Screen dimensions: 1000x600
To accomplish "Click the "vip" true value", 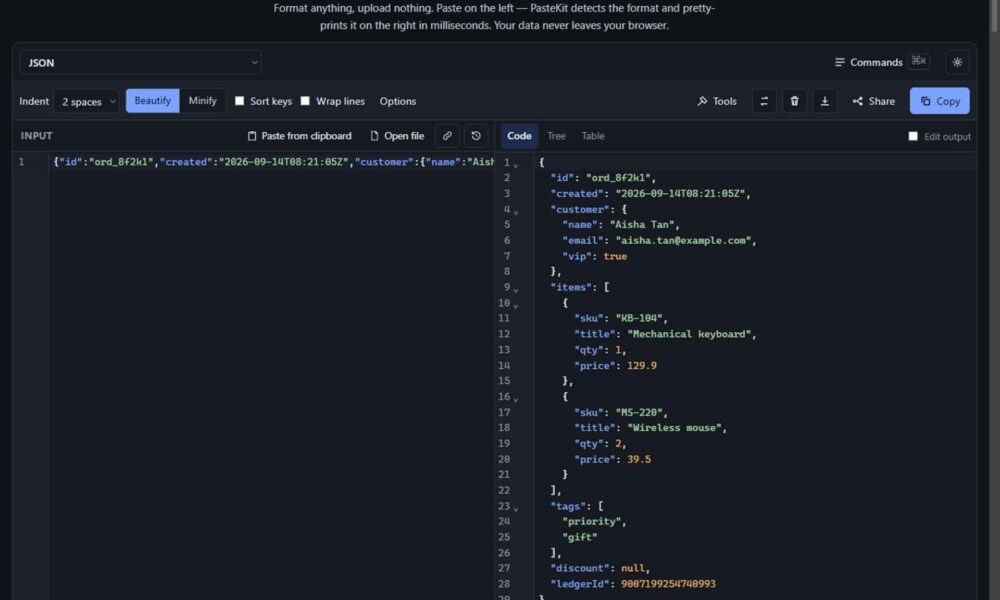I will [x=615, y=256].
